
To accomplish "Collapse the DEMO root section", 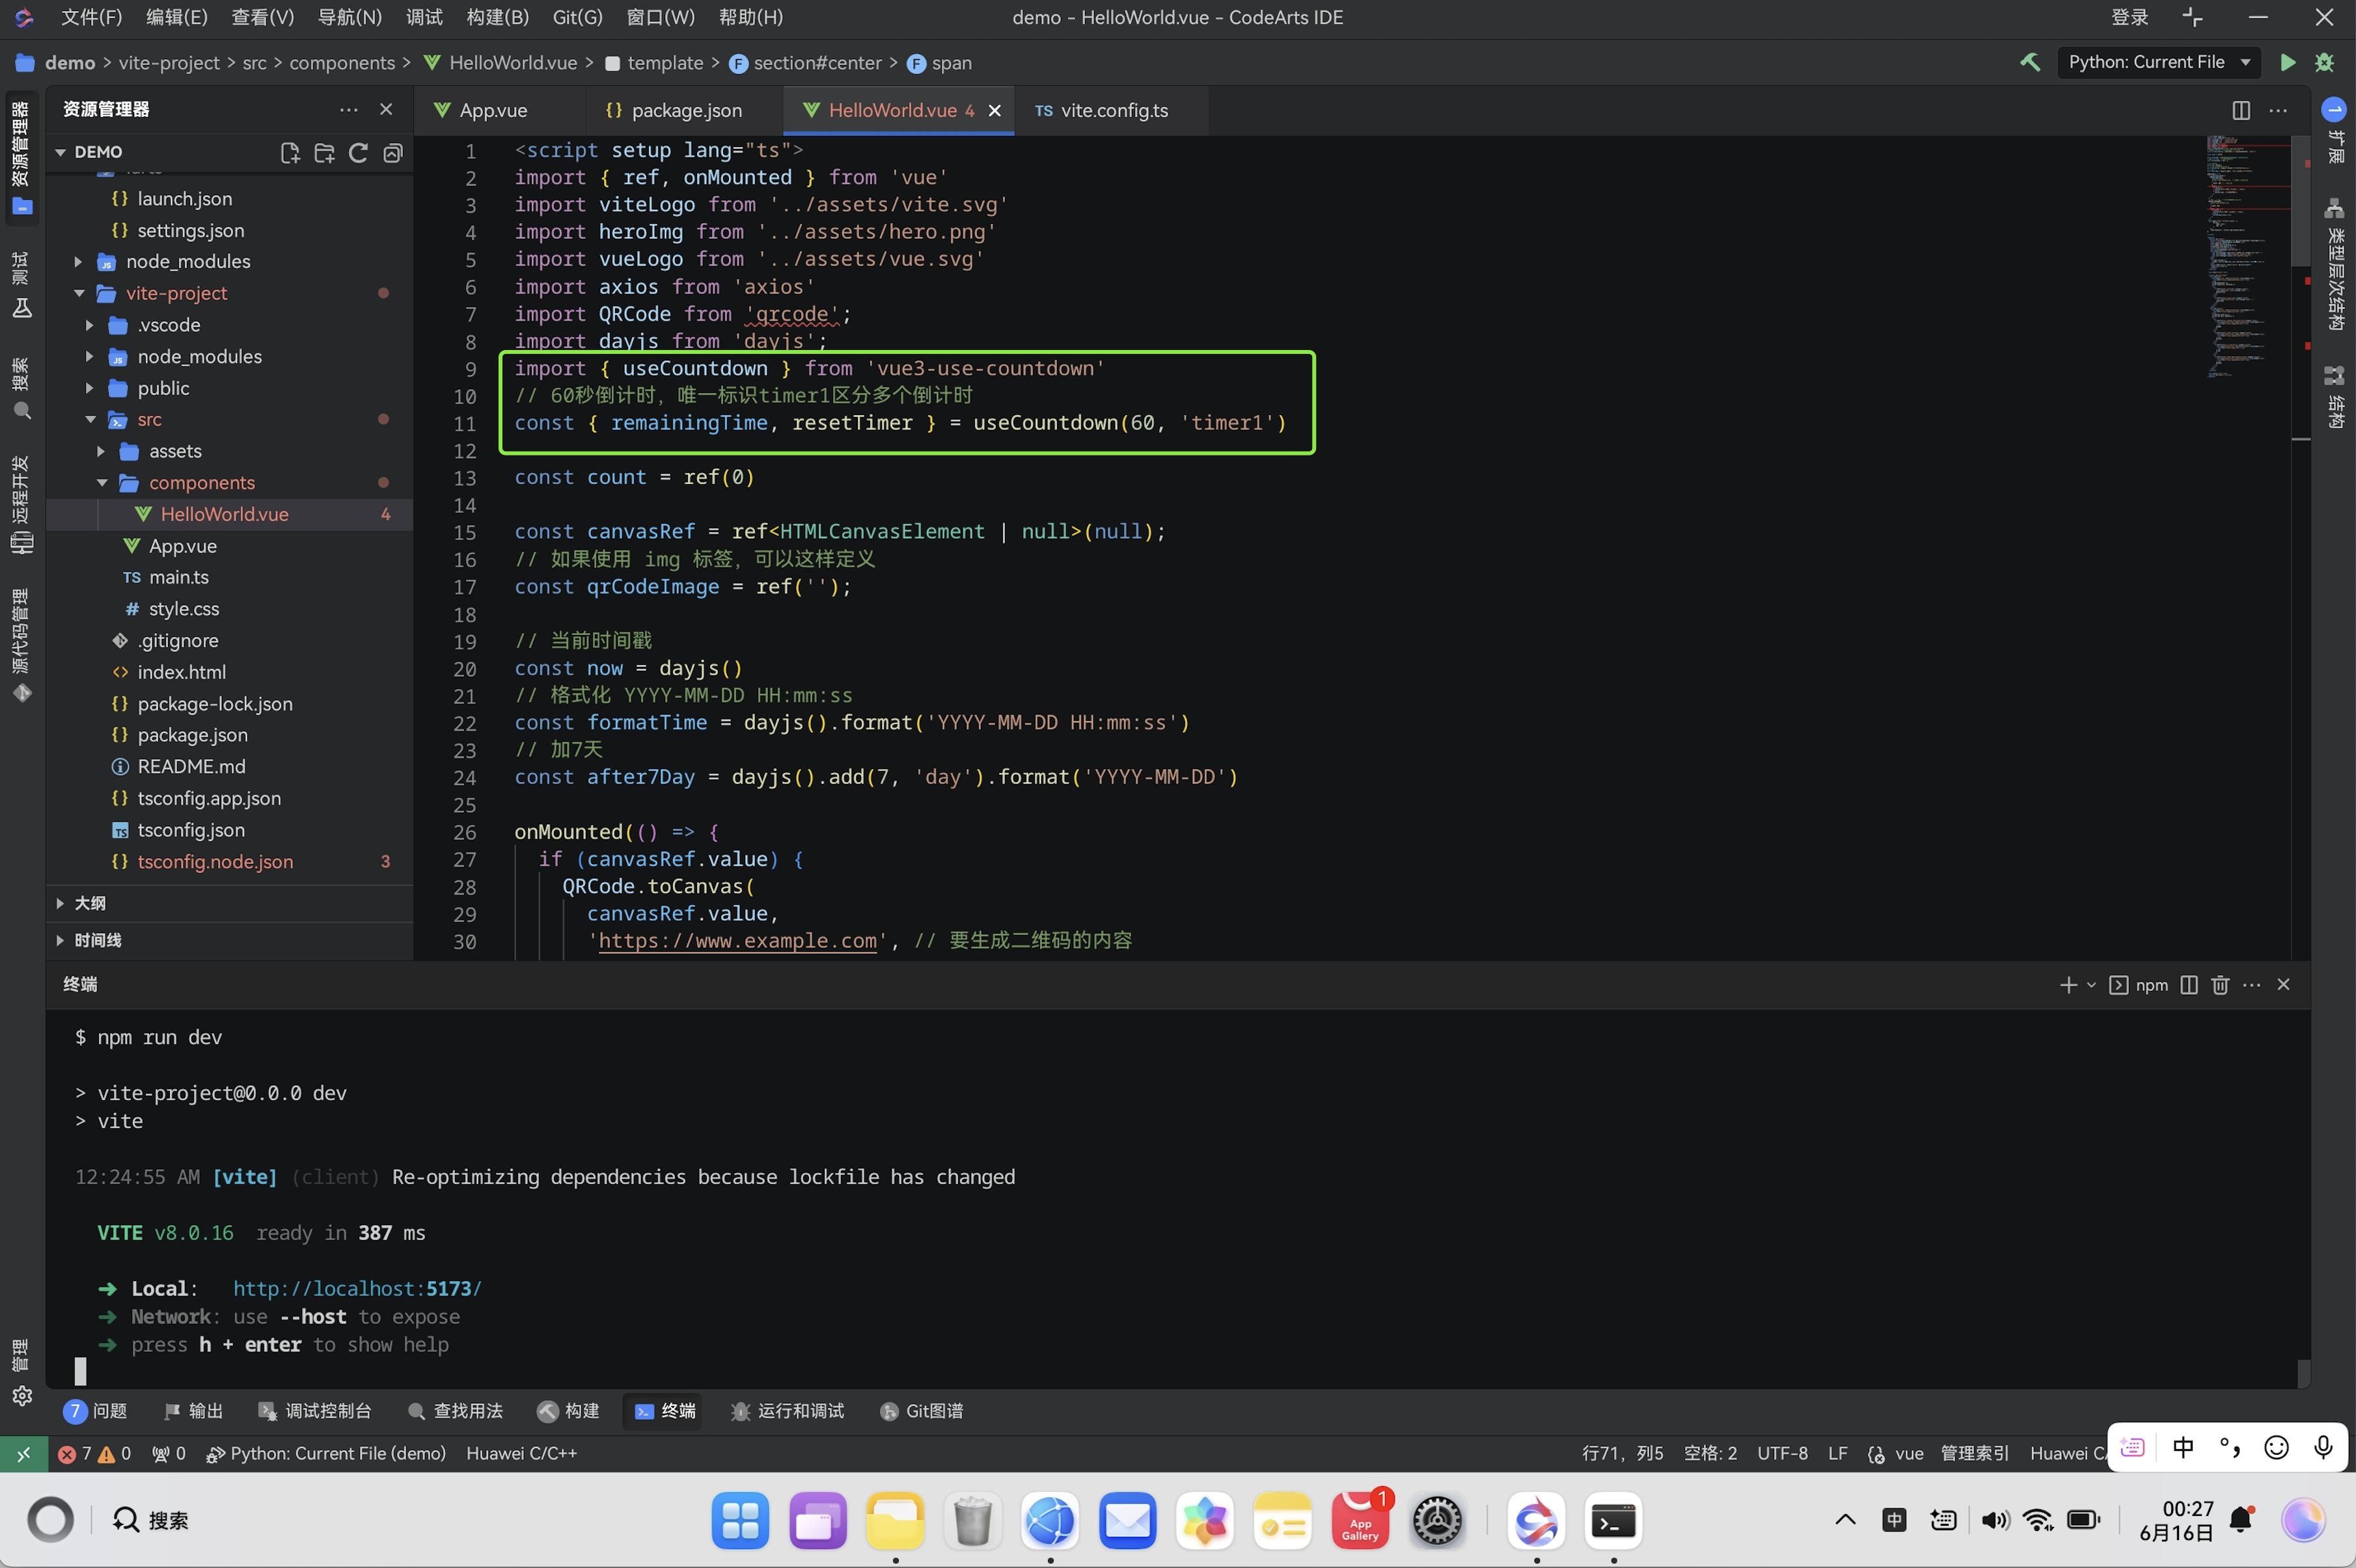I will tap(60, 152).
